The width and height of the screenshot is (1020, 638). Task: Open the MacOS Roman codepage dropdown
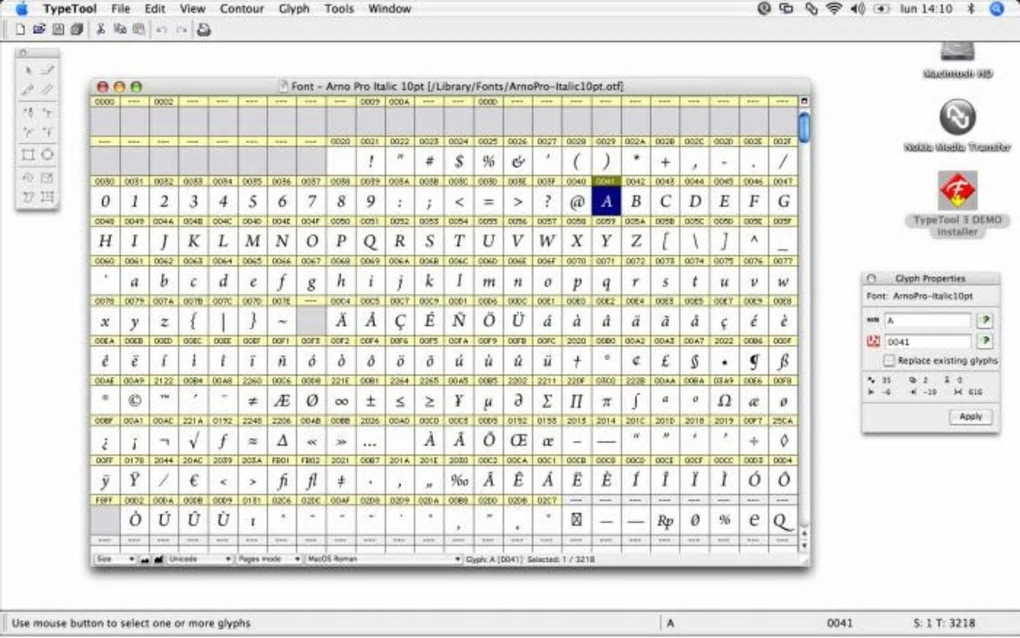click(x=383, y=559)
